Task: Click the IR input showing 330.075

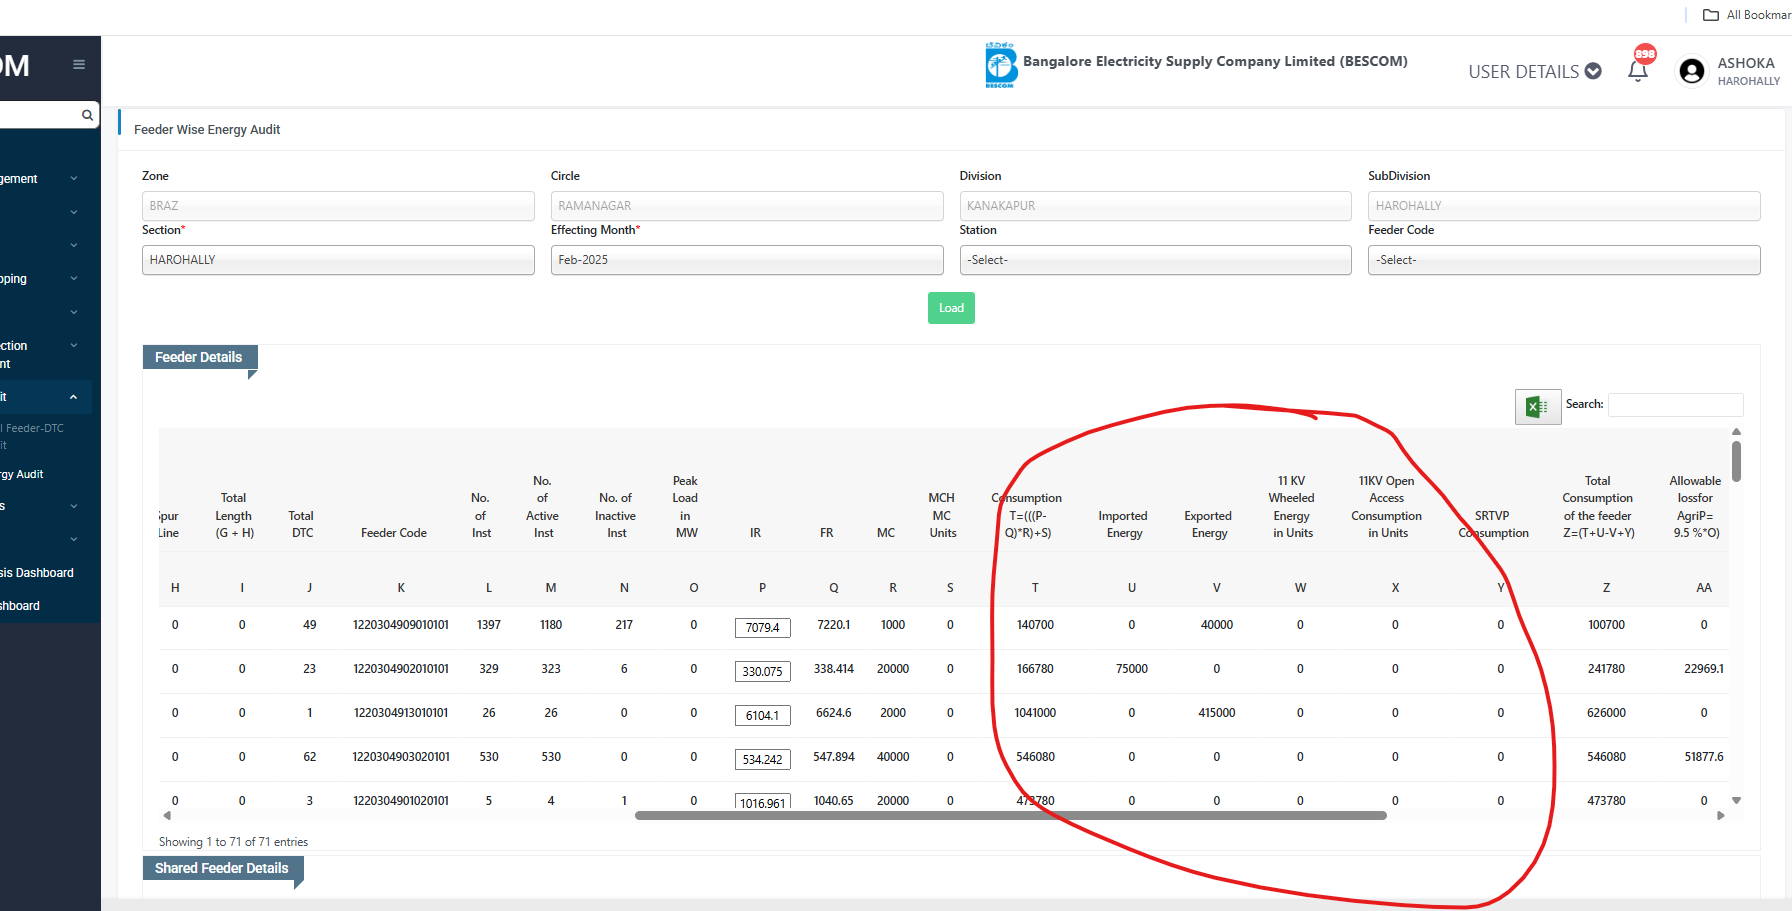Action: pos(762,672)
